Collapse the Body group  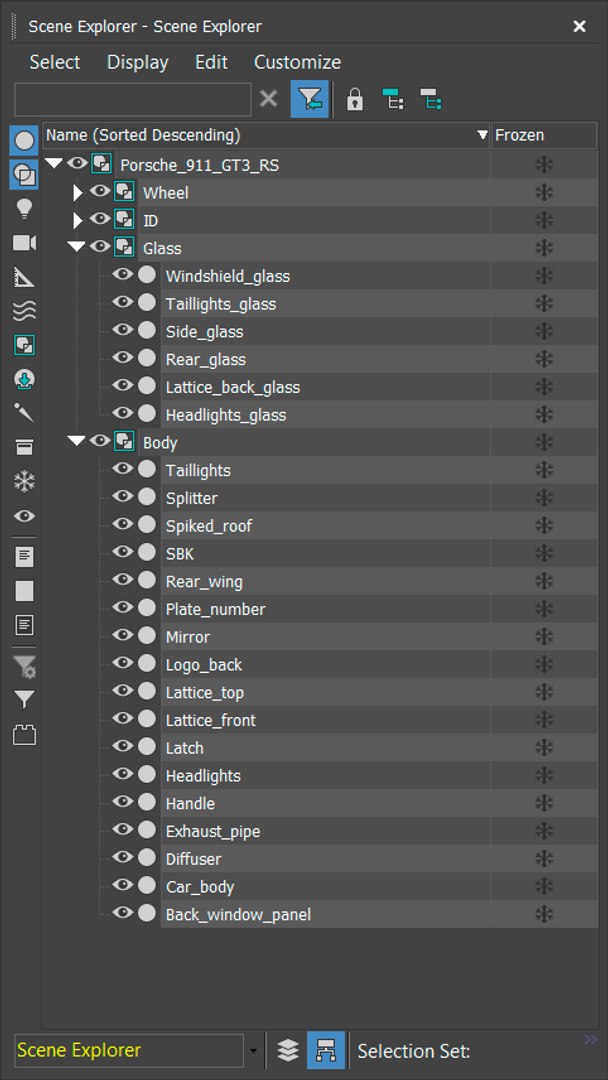click(x=76, y=442)
